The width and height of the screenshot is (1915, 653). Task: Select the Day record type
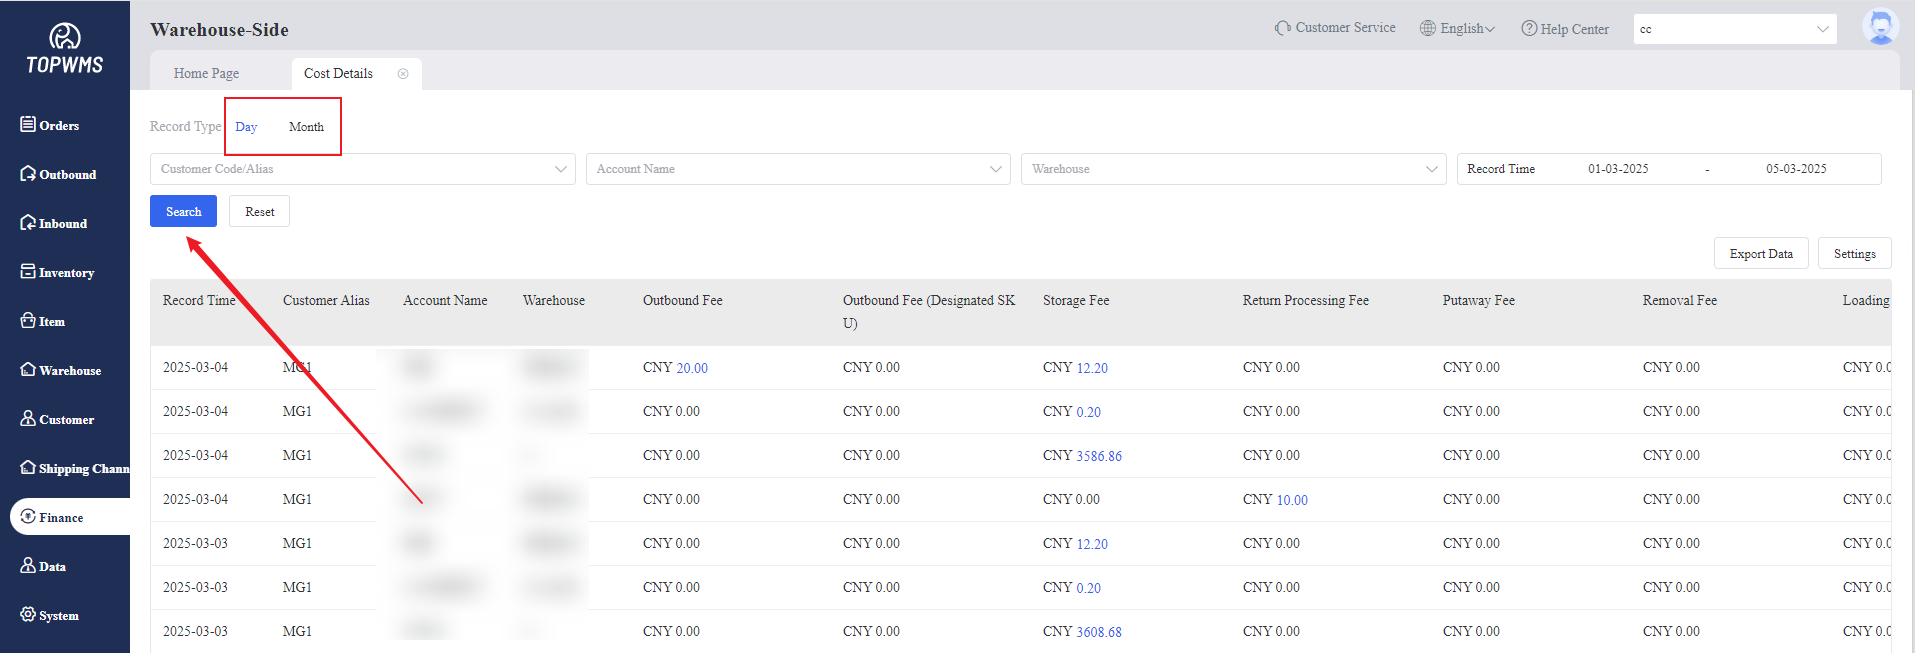[246, 127]
